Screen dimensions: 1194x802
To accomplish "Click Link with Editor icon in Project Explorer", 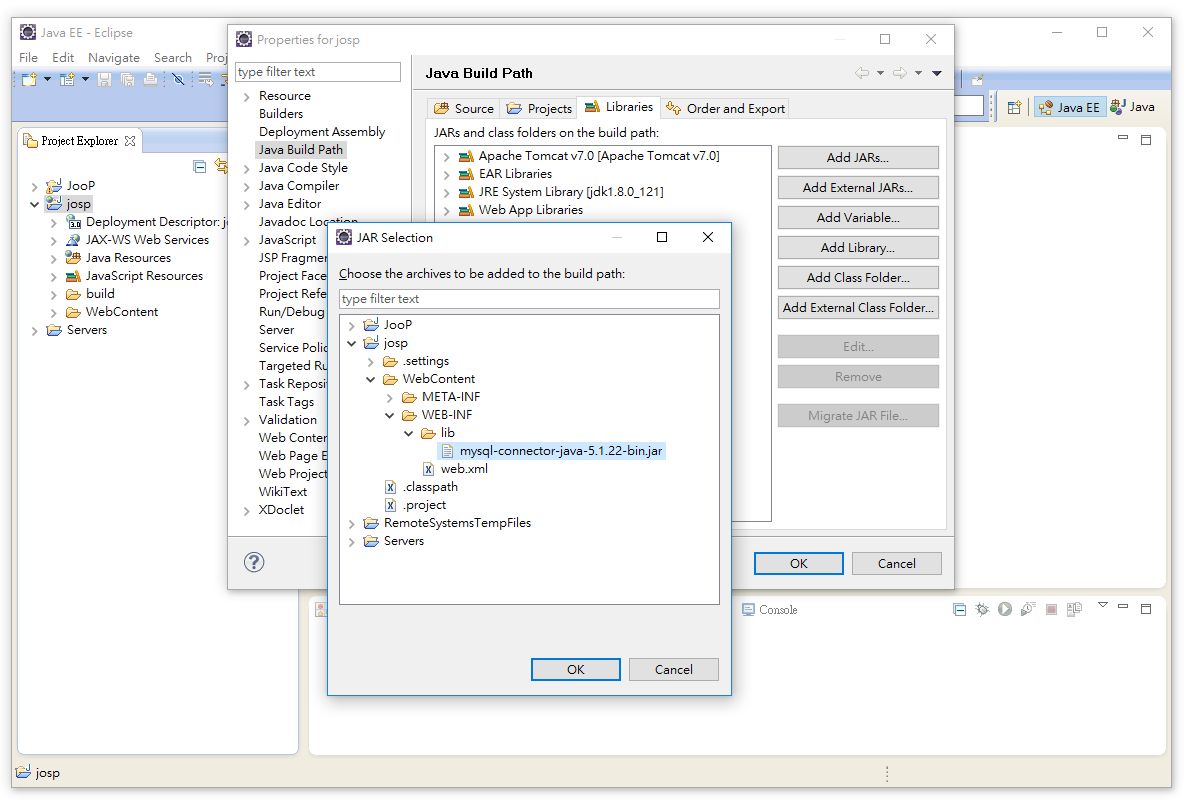I will (221, 166).
